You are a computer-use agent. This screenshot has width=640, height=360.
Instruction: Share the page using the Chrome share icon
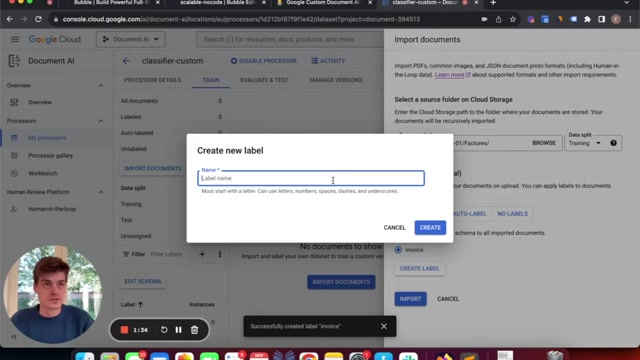[x=498, y=19]
